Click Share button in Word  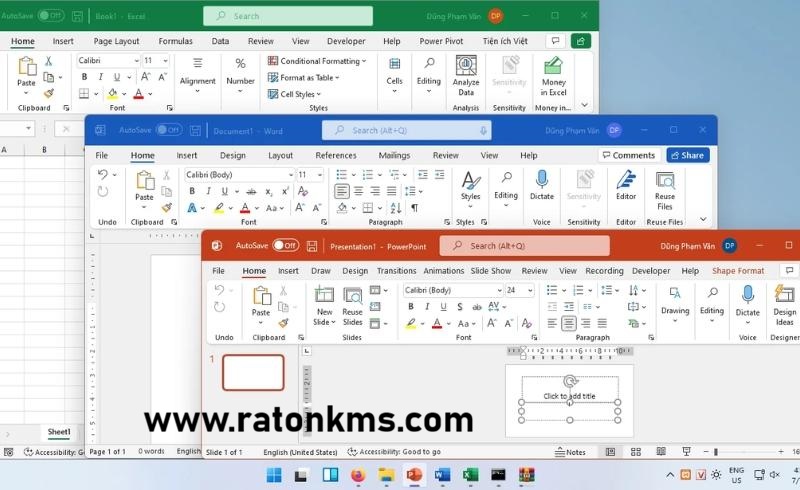click(688, 155)
